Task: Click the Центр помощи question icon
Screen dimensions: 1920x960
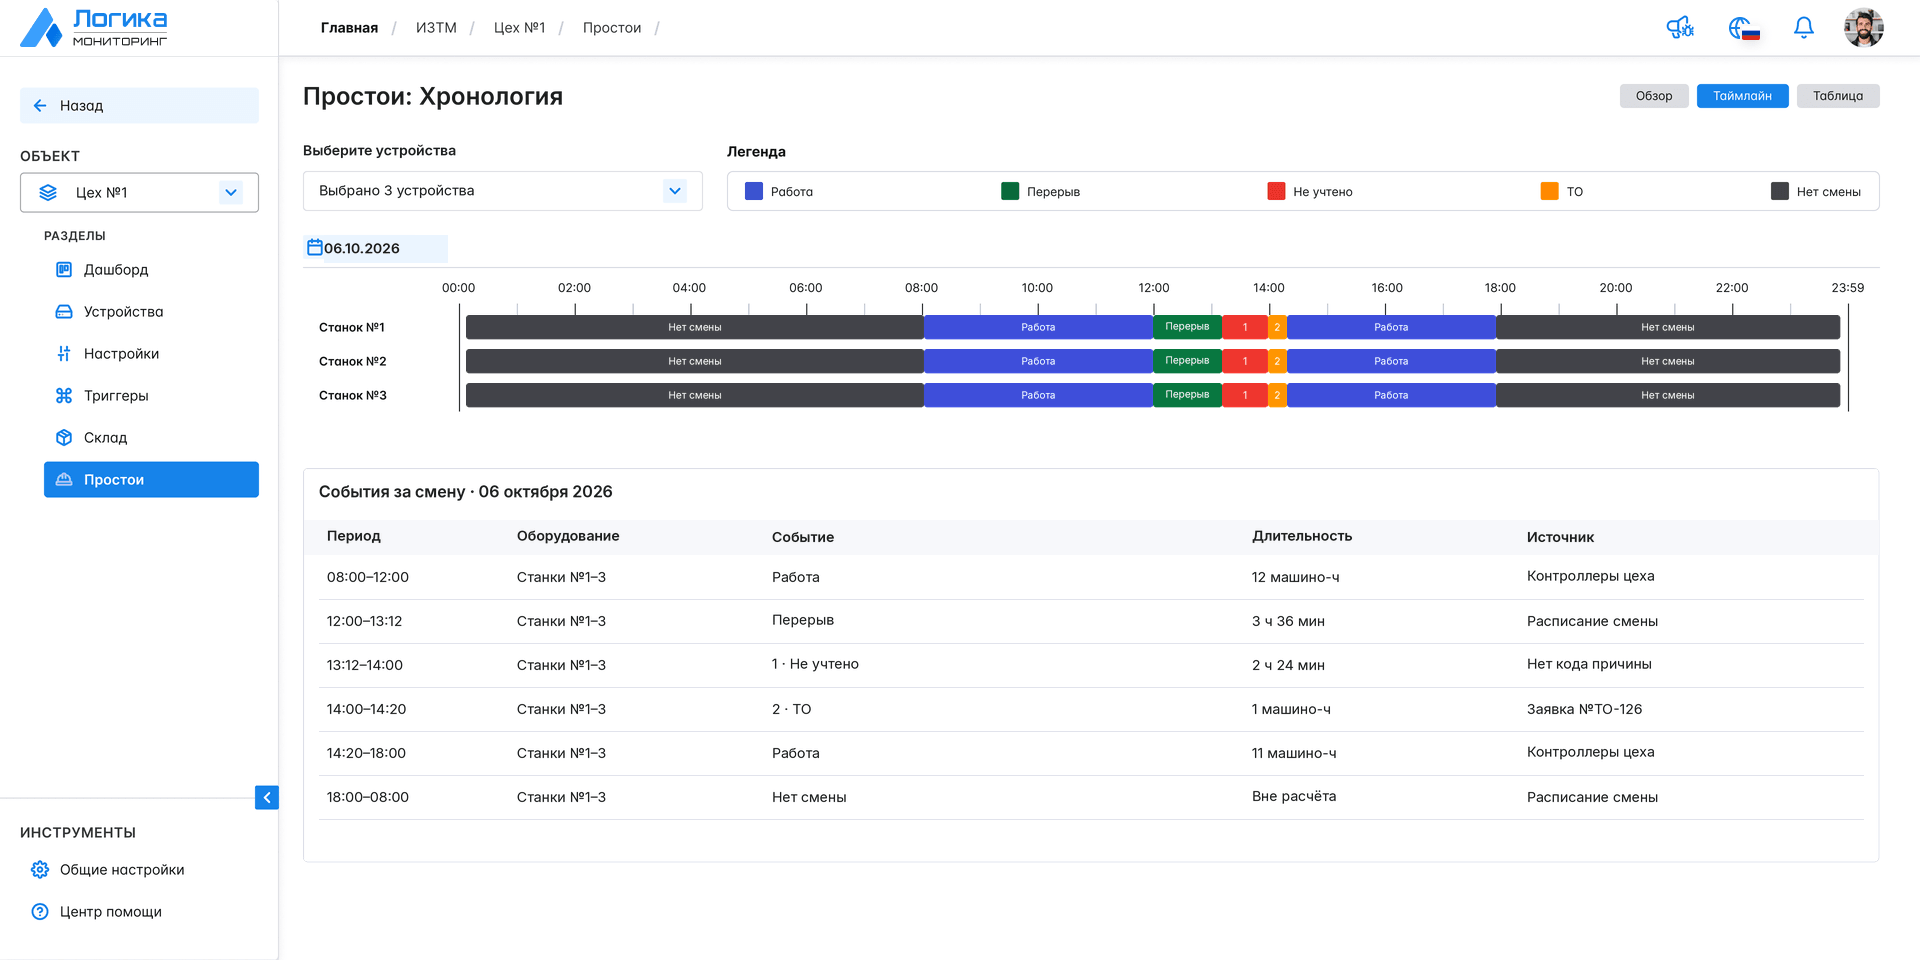Action: (x=40, y=912)
